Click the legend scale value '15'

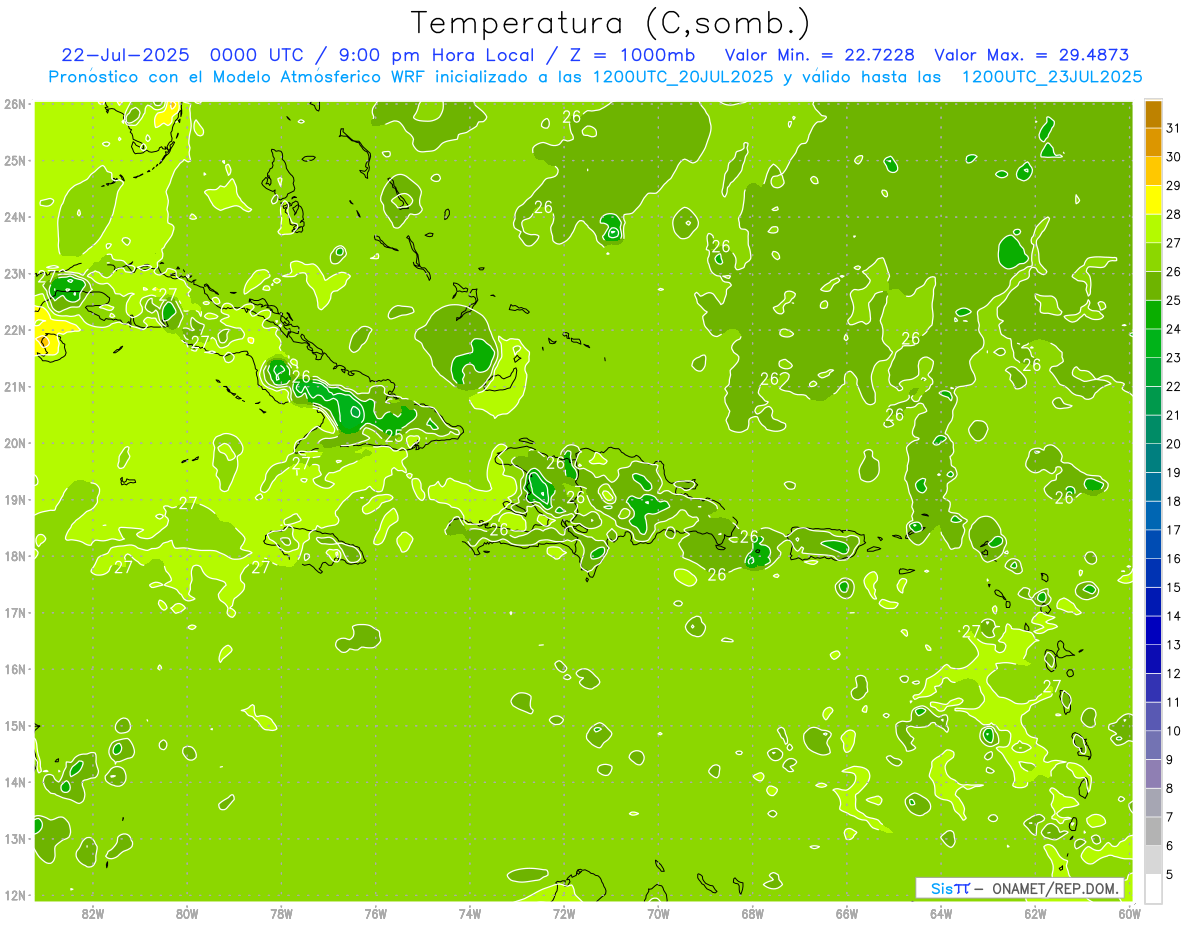[x=1174, y=587]
